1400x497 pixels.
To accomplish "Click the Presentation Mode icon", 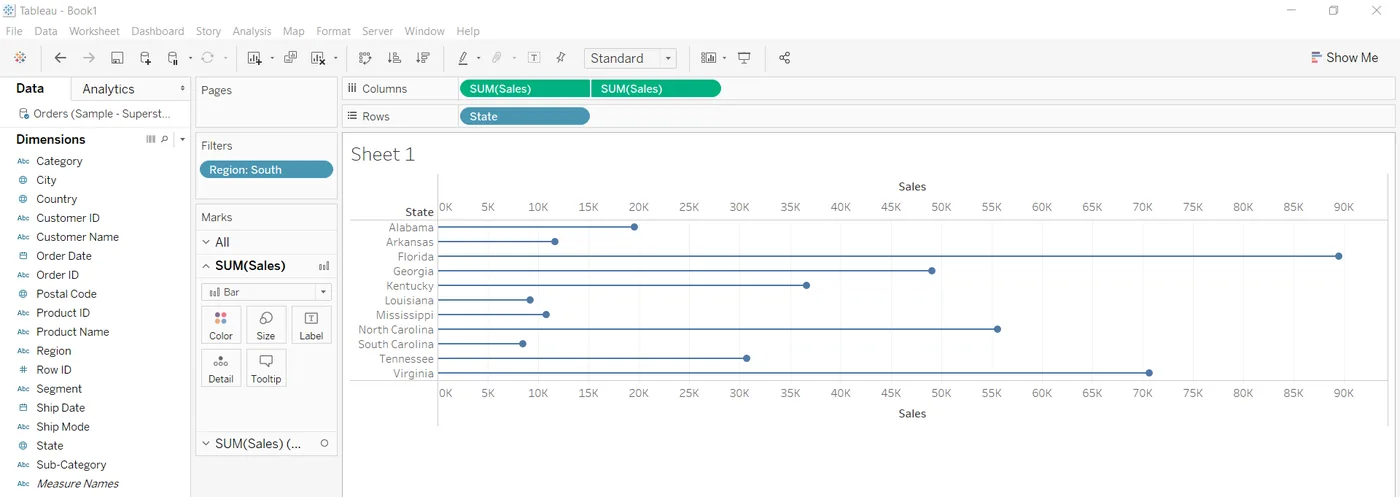I will tap(744, 58).
